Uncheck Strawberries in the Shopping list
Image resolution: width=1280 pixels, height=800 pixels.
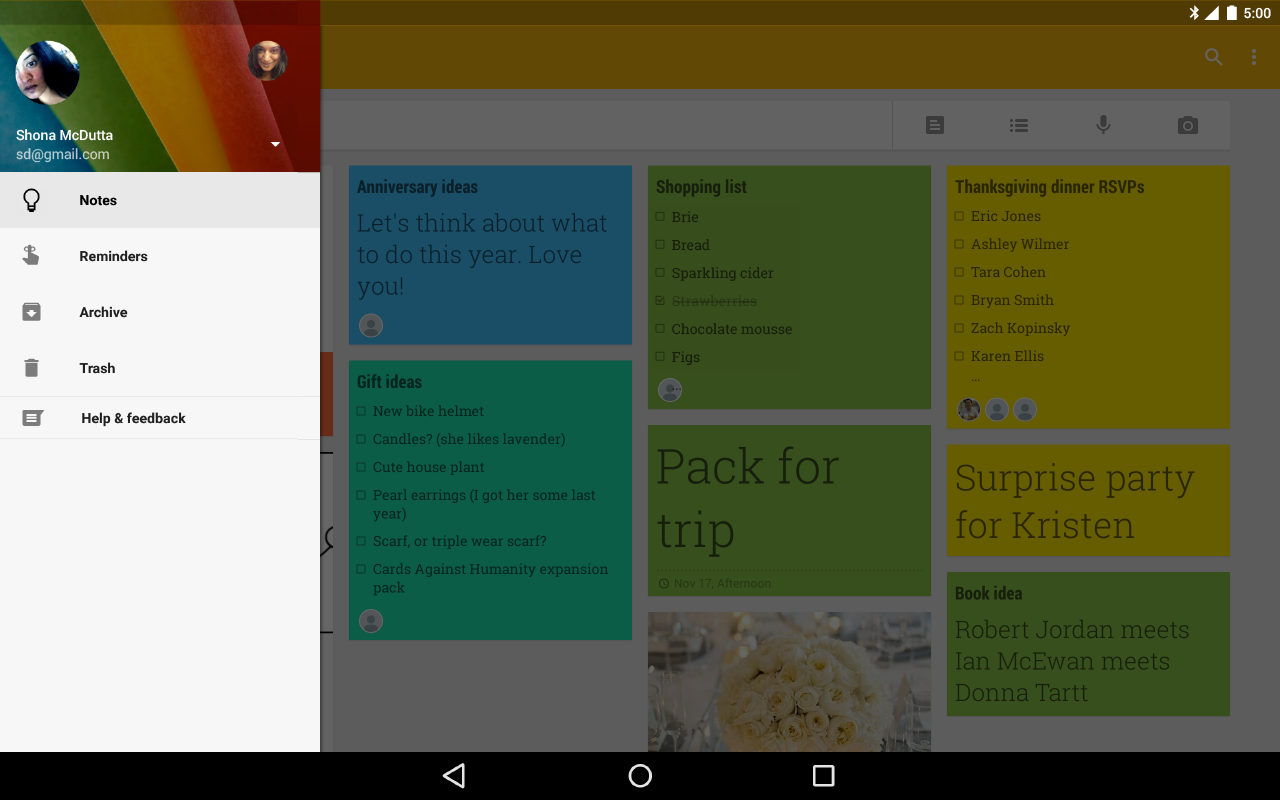[661, 300]
